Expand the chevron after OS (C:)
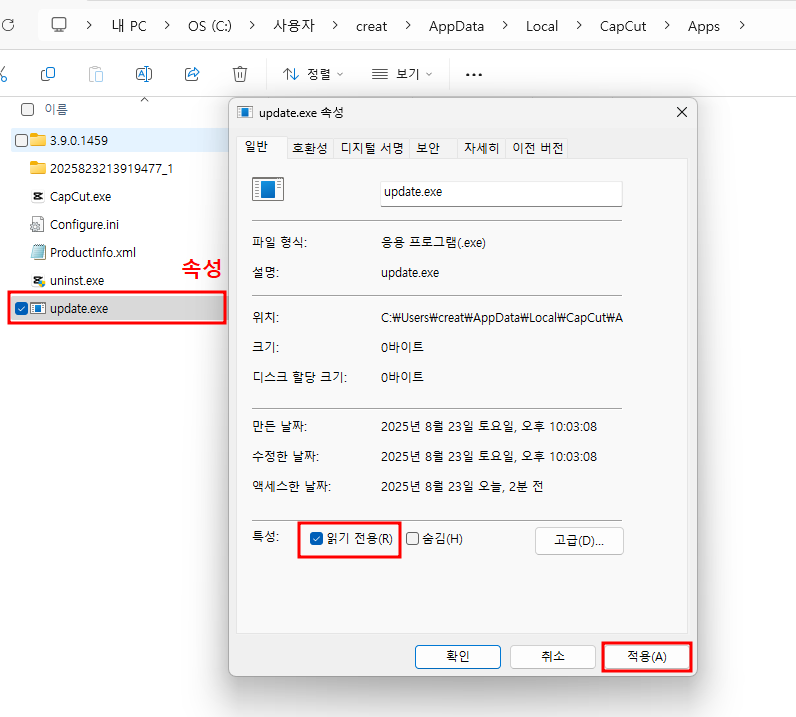 click(252, 25)
